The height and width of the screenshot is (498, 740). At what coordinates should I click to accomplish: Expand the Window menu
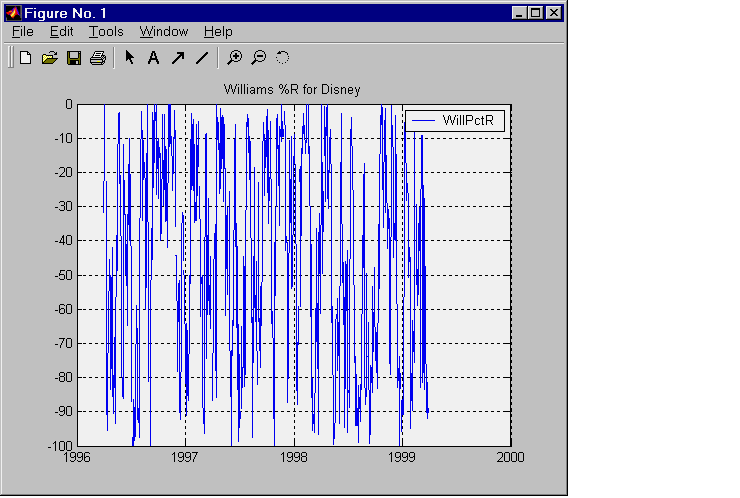[x=163, y=32]
